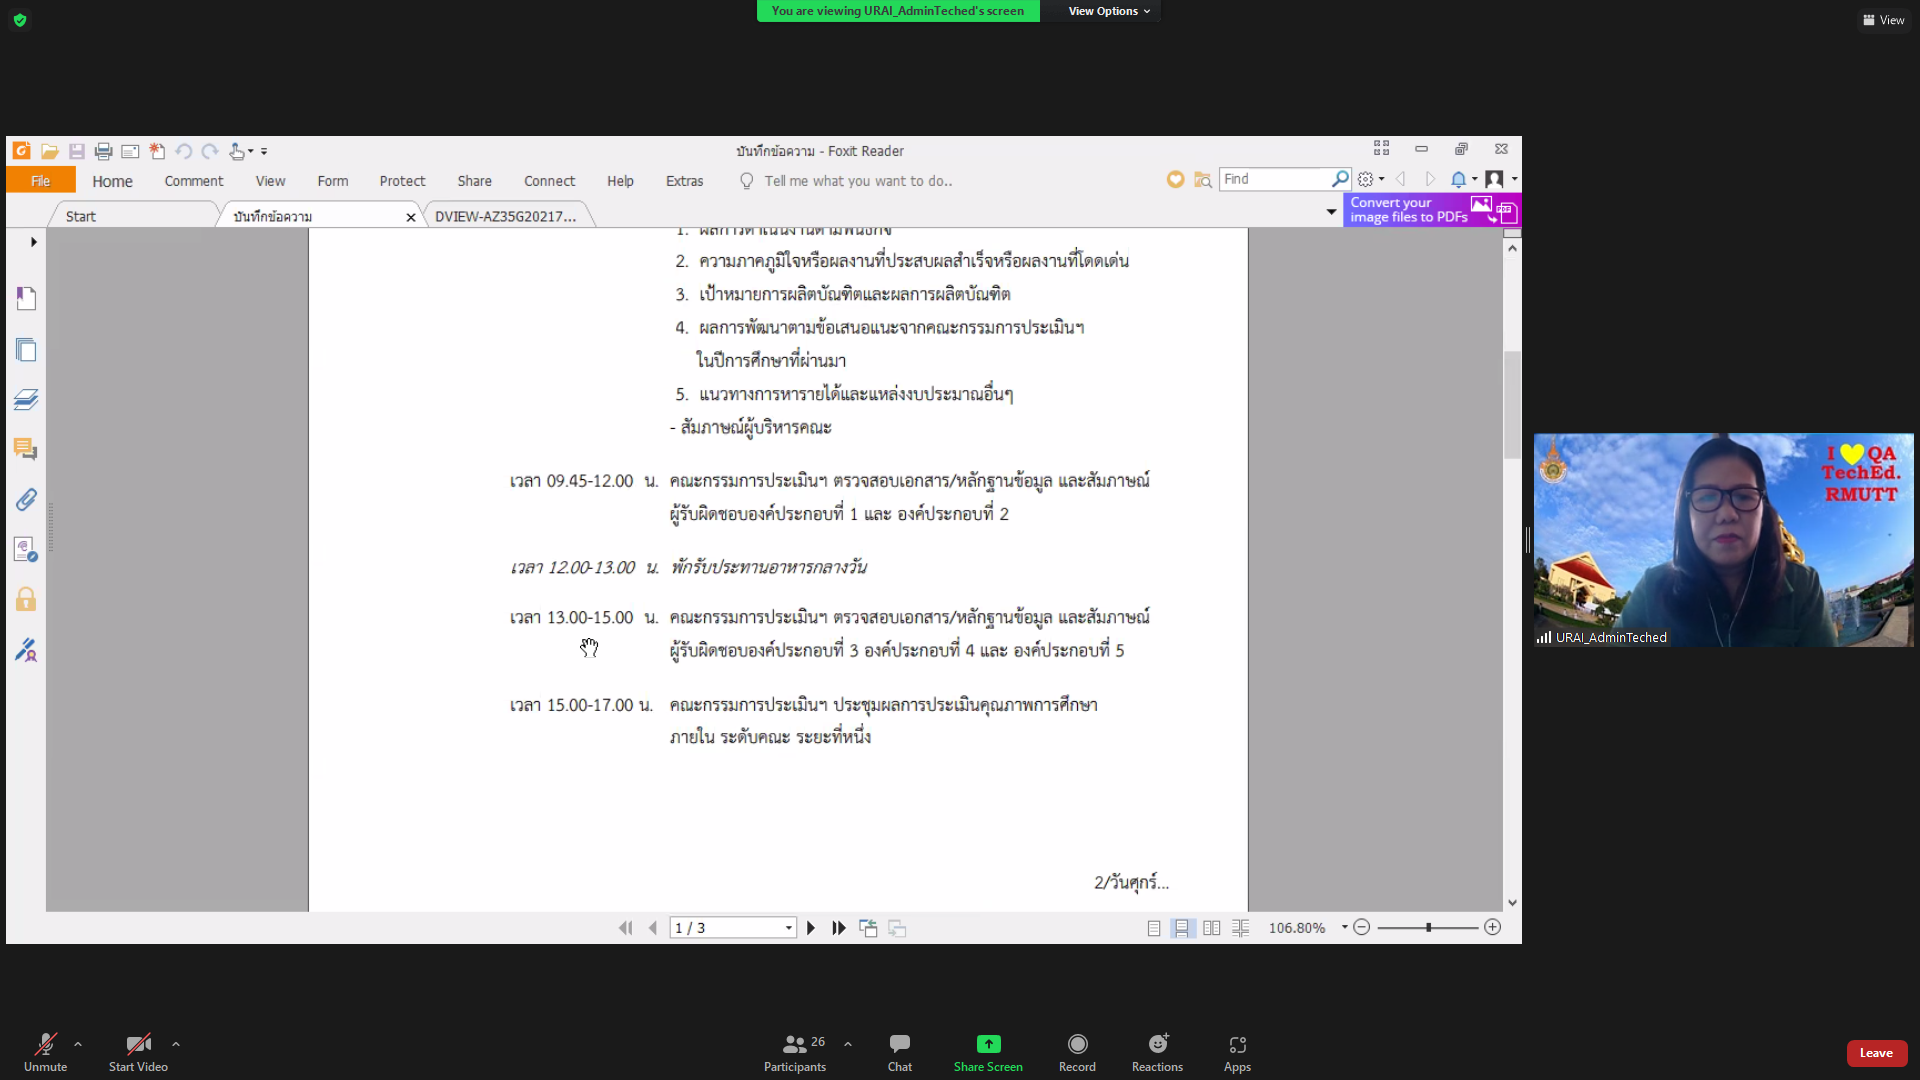This screenshot has width=1920, height=1080.
Task: Click the zoom out minus button
Action: click(1361, 927)
